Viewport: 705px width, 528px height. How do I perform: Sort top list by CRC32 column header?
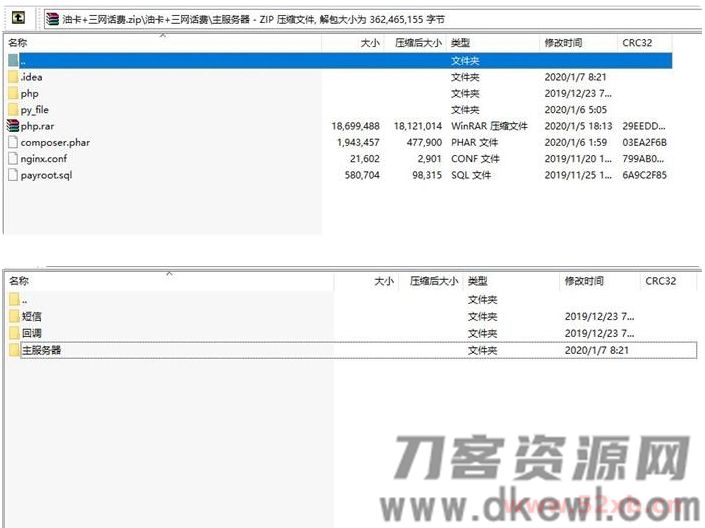click(x=637, y=43)
